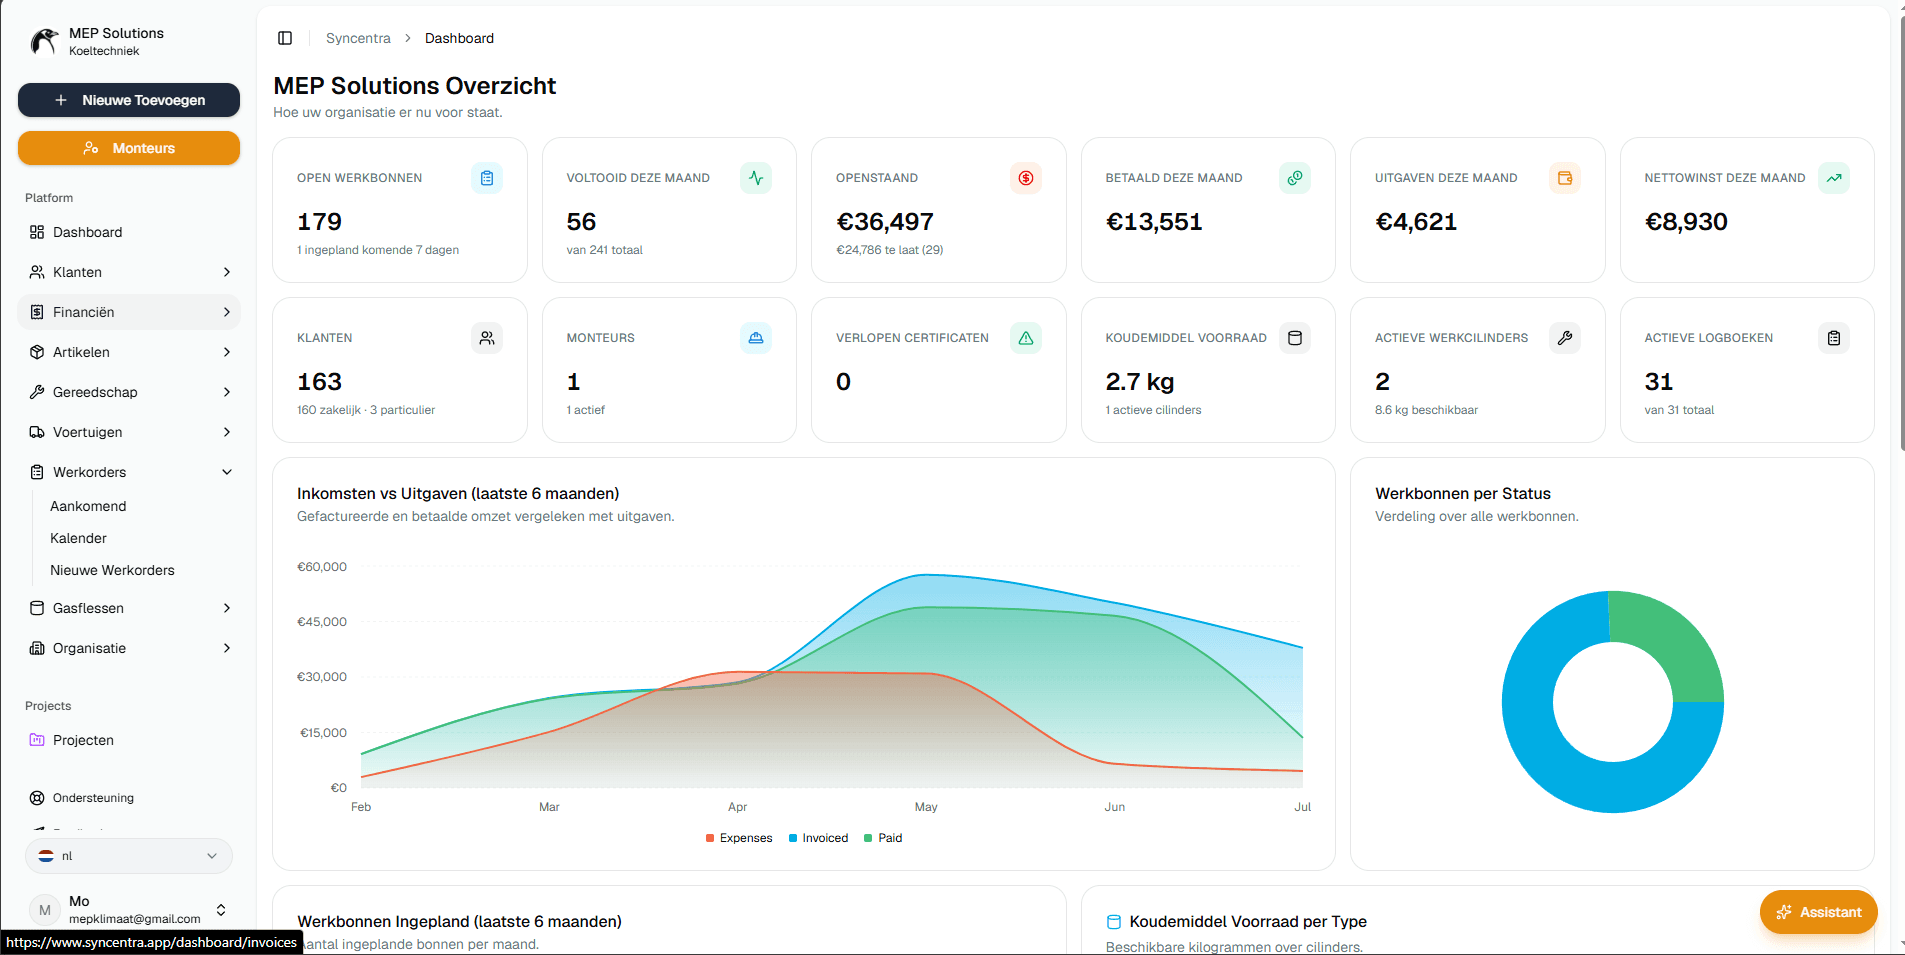
Task: Click the orange Monteurs button
Action: tap(129, 148)
